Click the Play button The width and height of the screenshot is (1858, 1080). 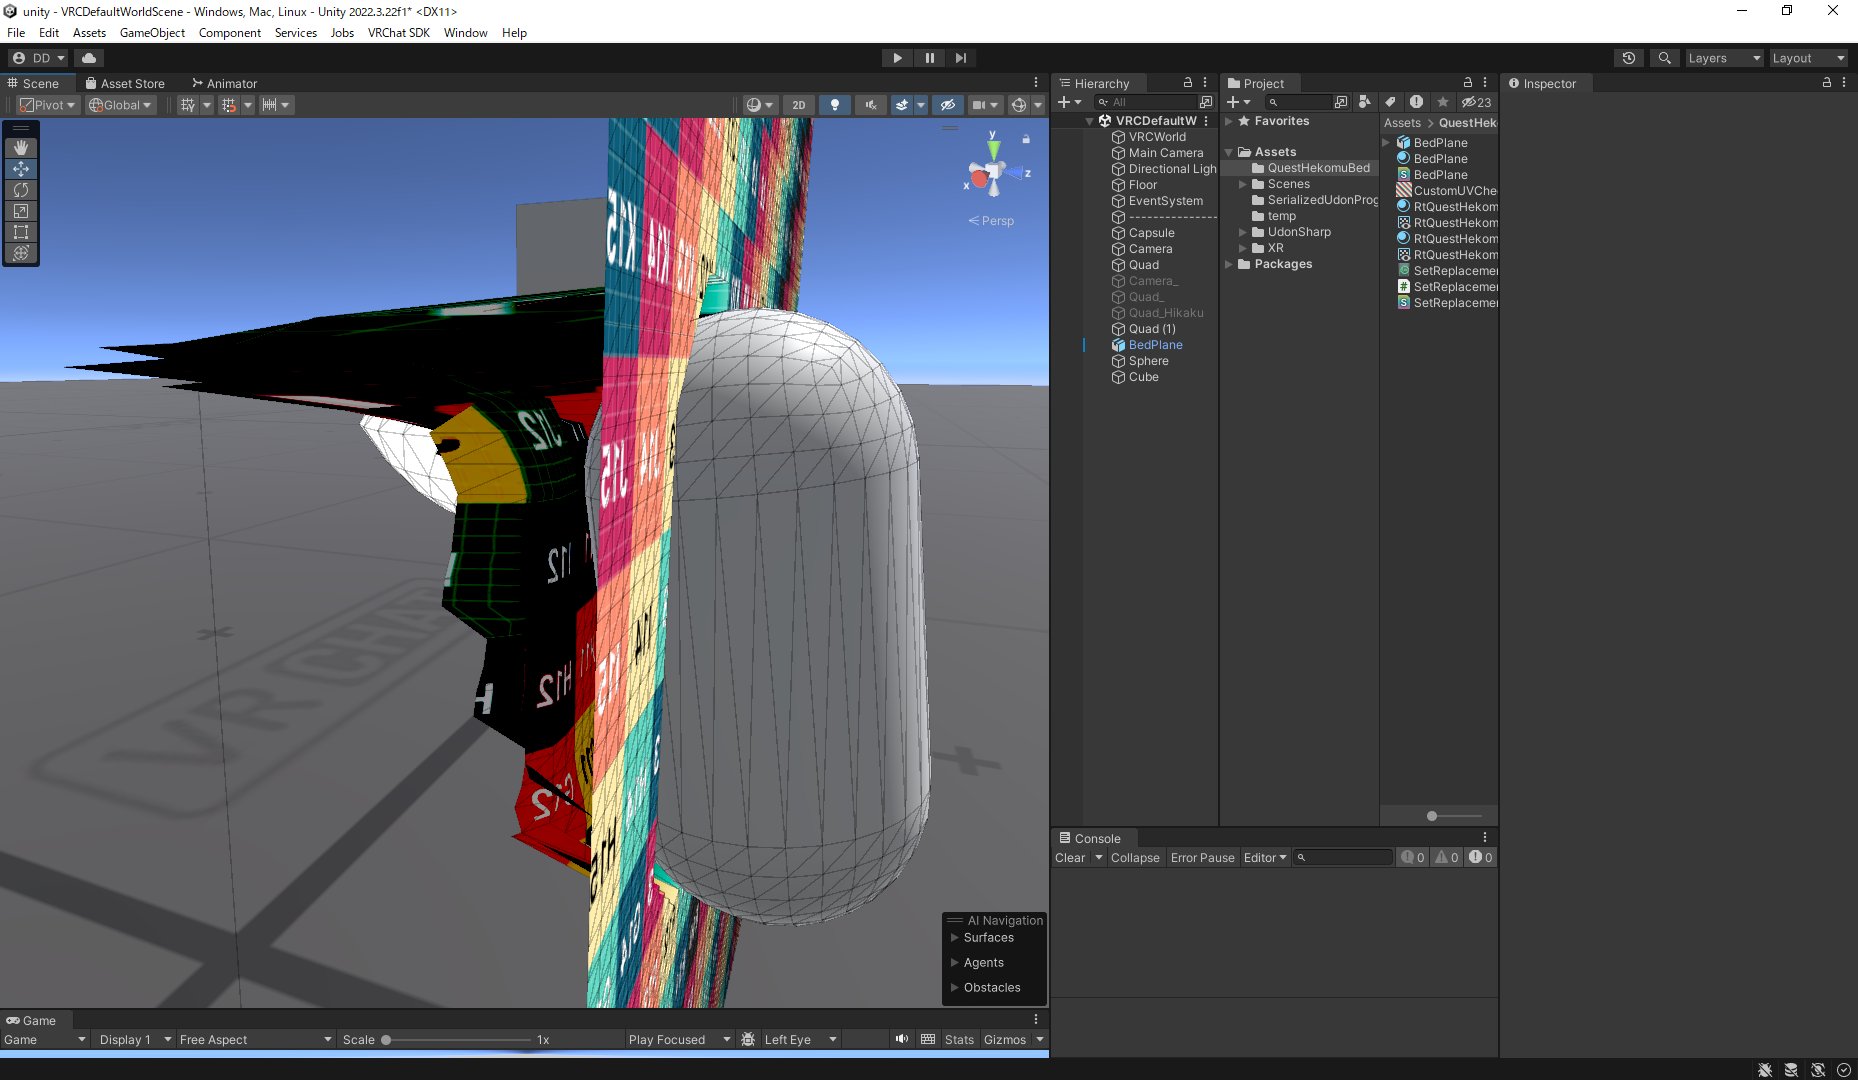point(897,58)
